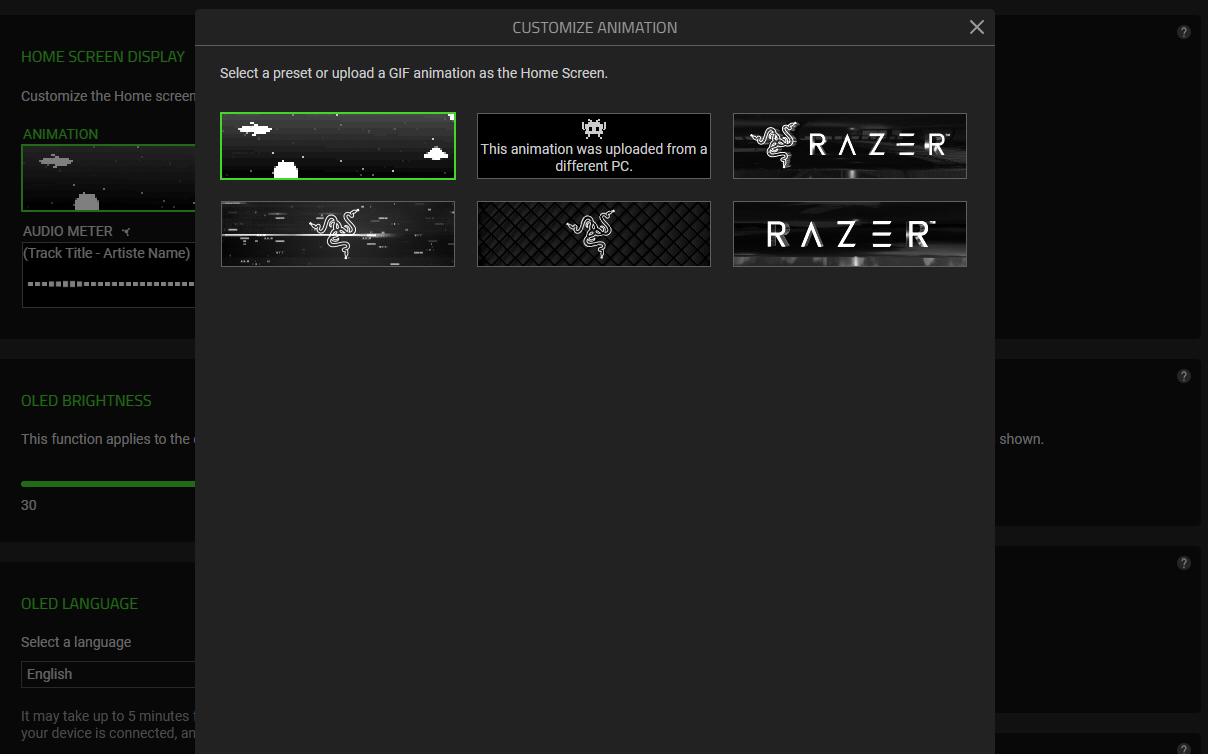The width and height of the screenshot is (1208, 754).
Task: Open help icon for Home Screen Display
Action: click(x=1184, y=32)
